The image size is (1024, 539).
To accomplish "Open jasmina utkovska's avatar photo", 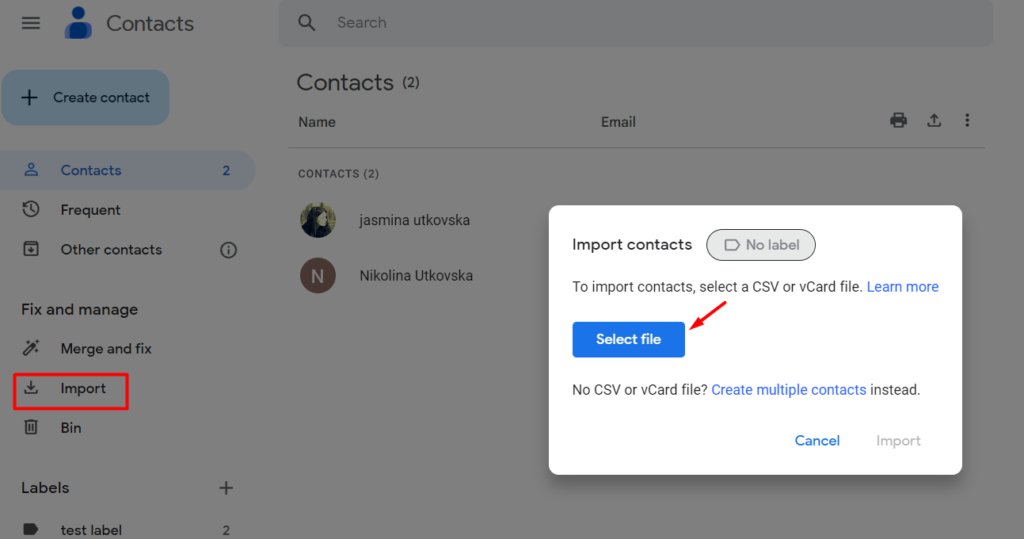I will point(318,220).
